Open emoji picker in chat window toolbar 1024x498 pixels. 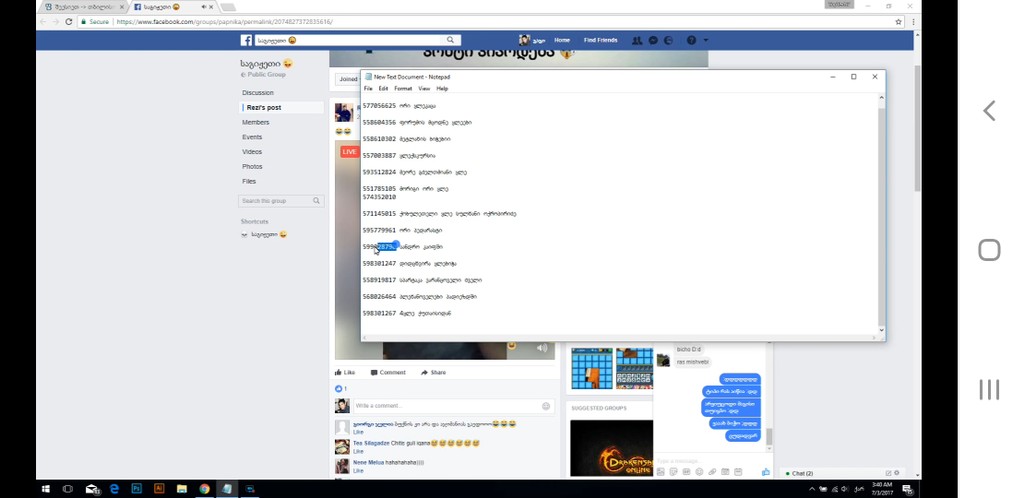pyautogui.click(x=699, y=472)
